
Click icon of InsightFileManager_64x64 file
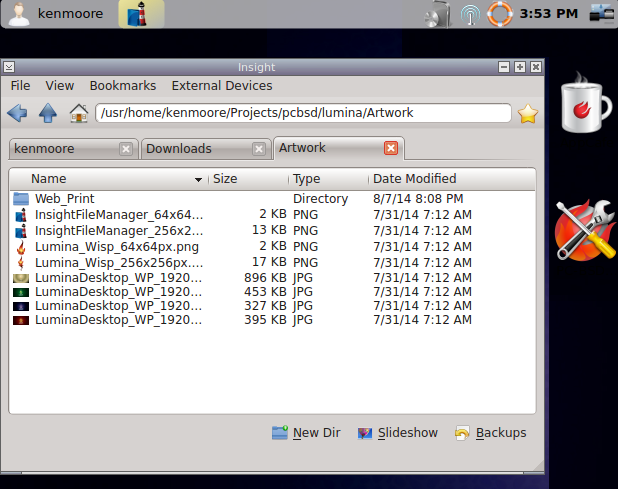point(21,215)
